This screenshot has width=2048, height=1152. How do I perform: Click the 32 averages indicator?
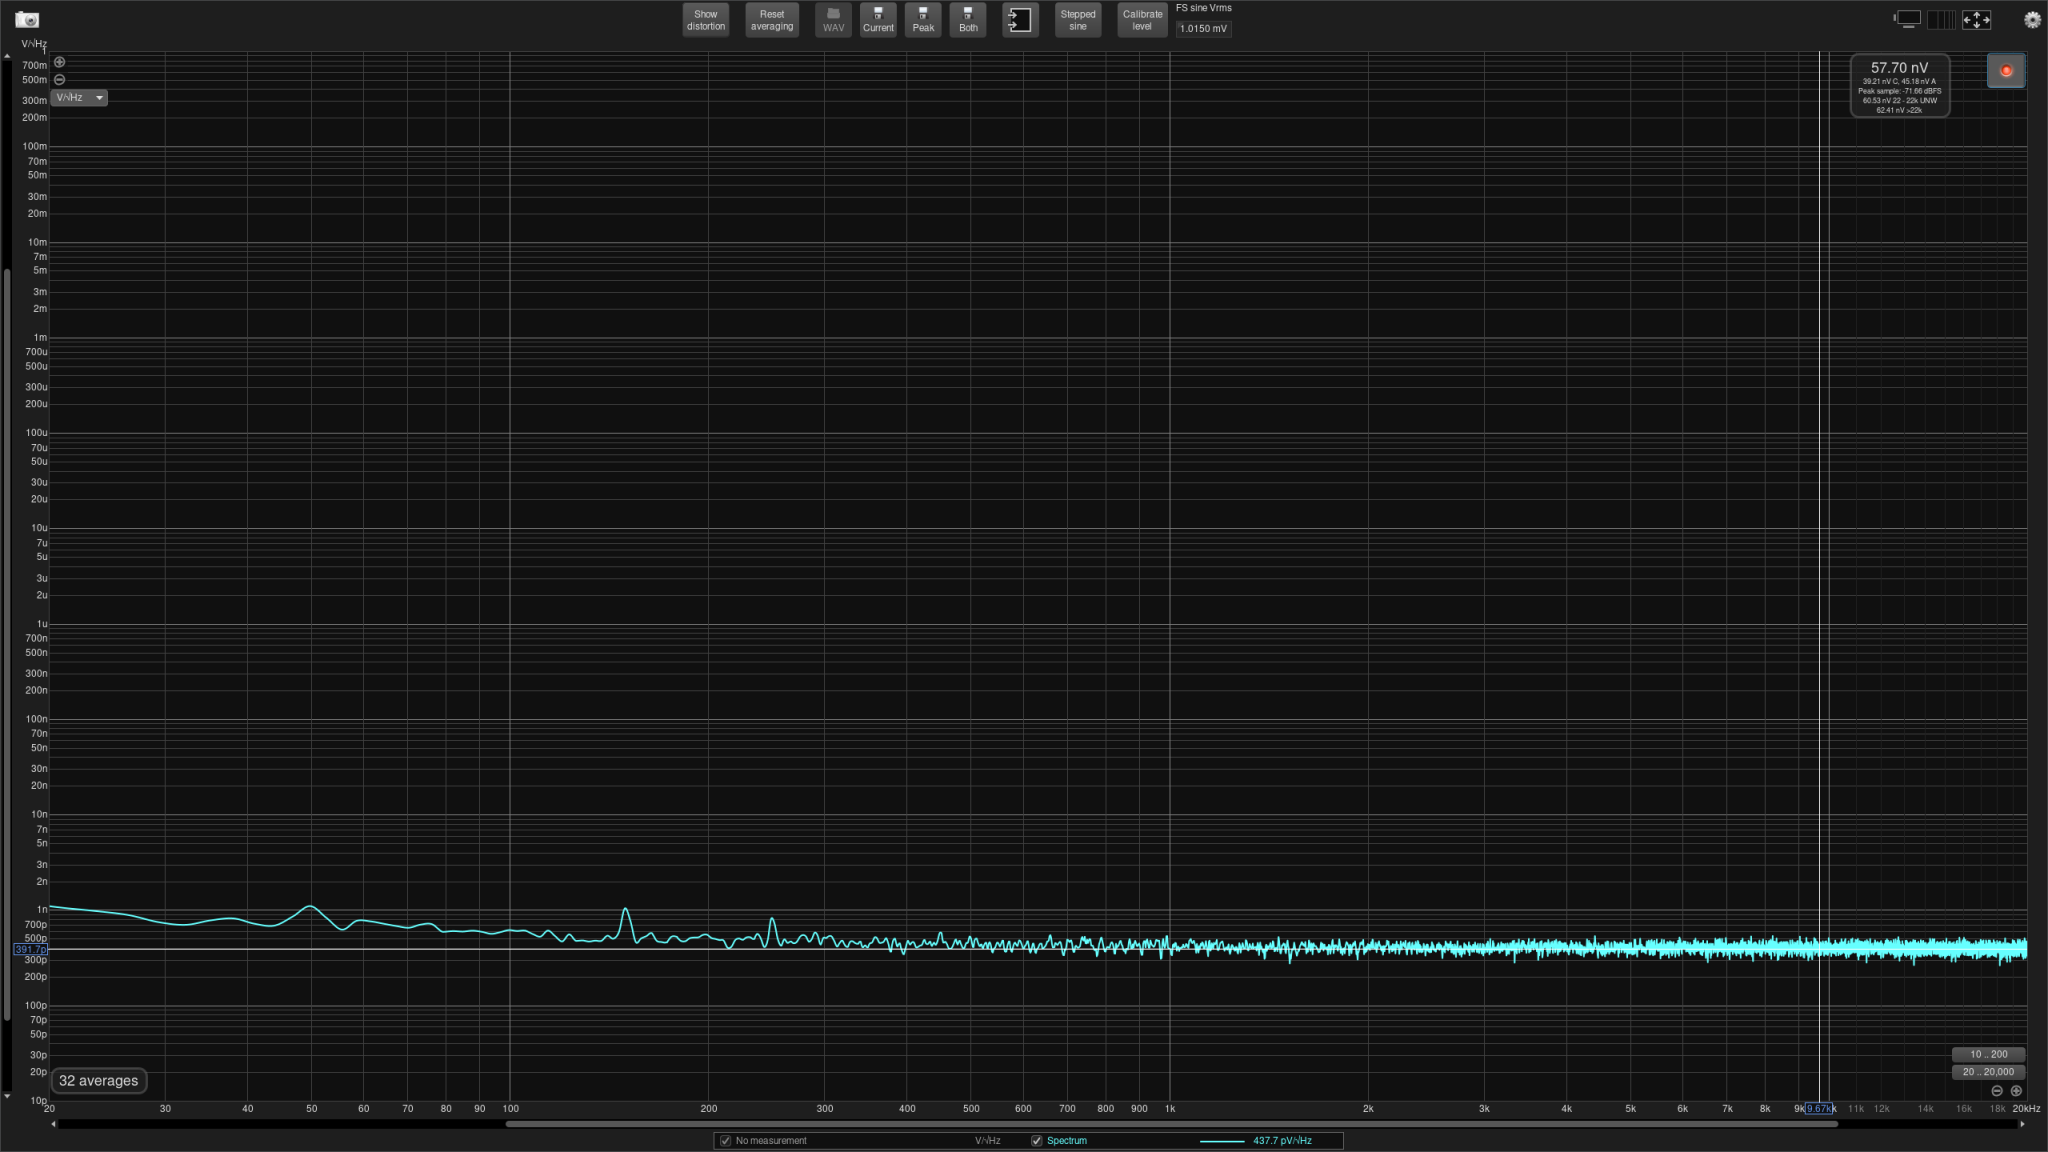98,1081
